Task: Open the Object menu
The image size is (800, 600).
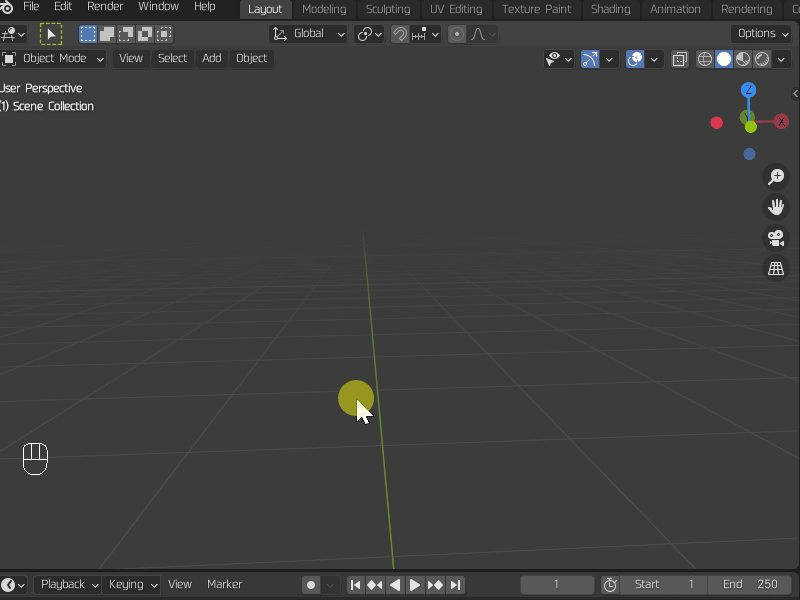Action: [x=252, y=58]
